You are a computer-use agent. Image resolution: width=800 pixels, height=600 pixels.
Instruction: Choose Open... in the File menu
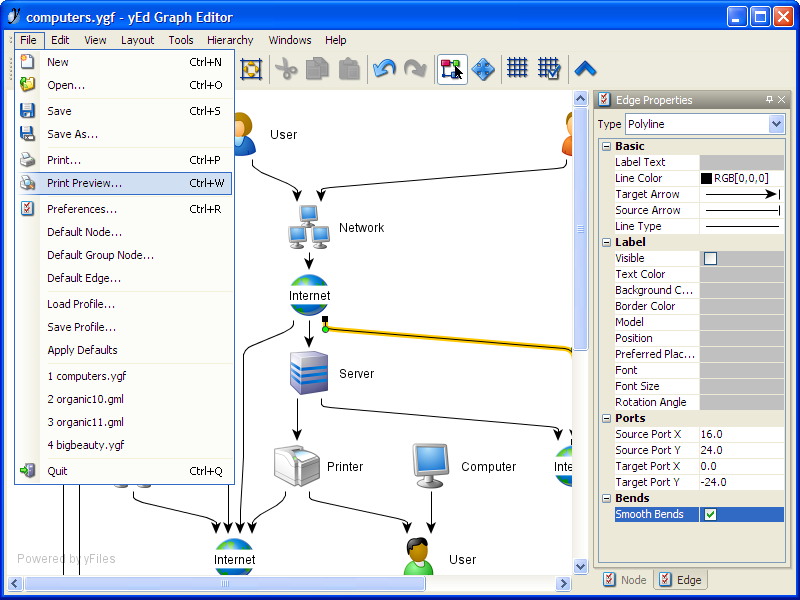(x=124, y=85)
